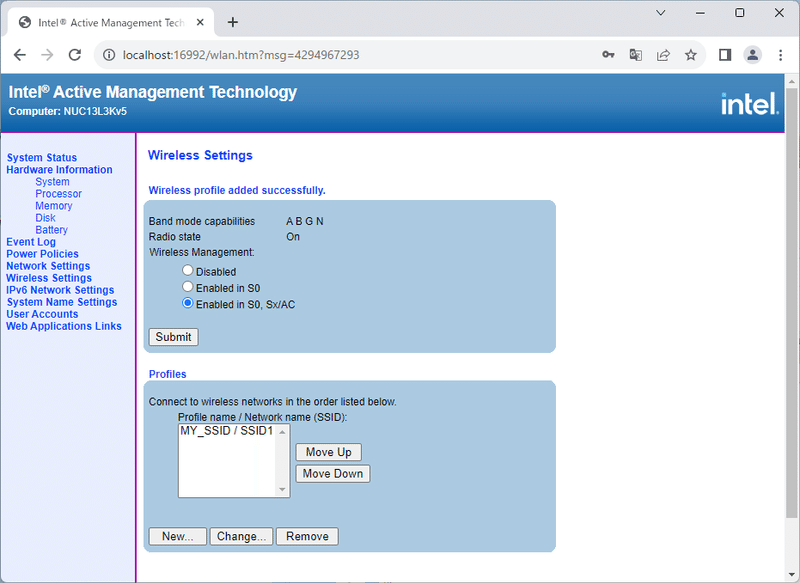Open System Status page
Viewport: 800px width, 583px height.
42,158
